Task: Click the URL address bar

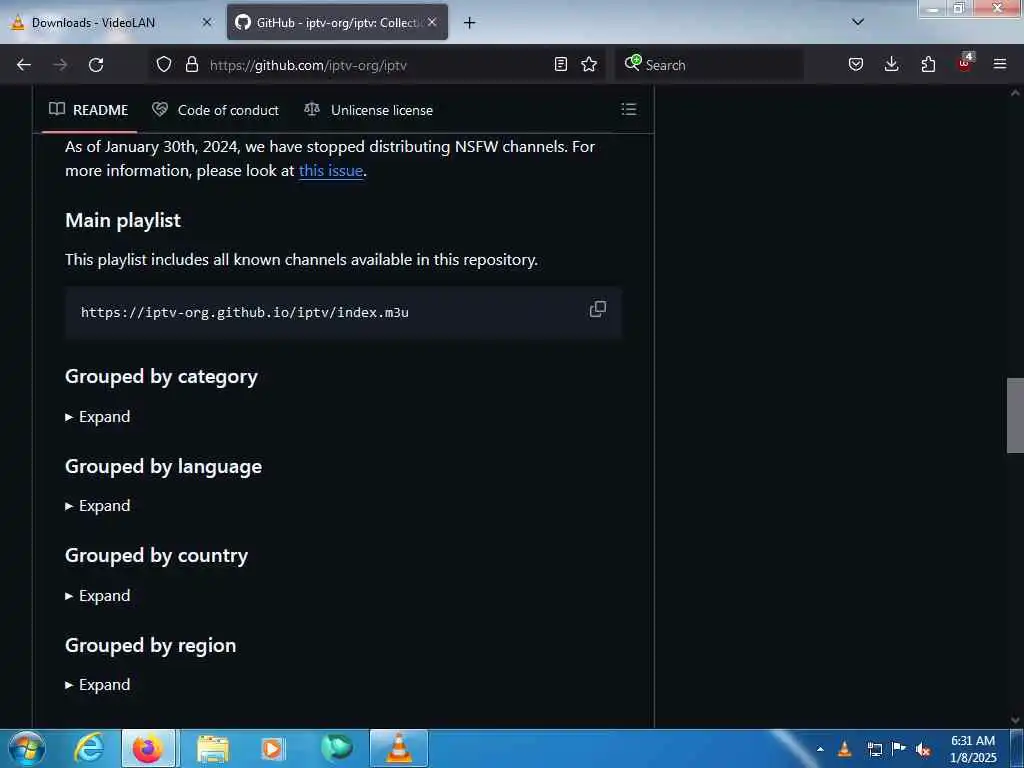Action: [x=376, y=65]
